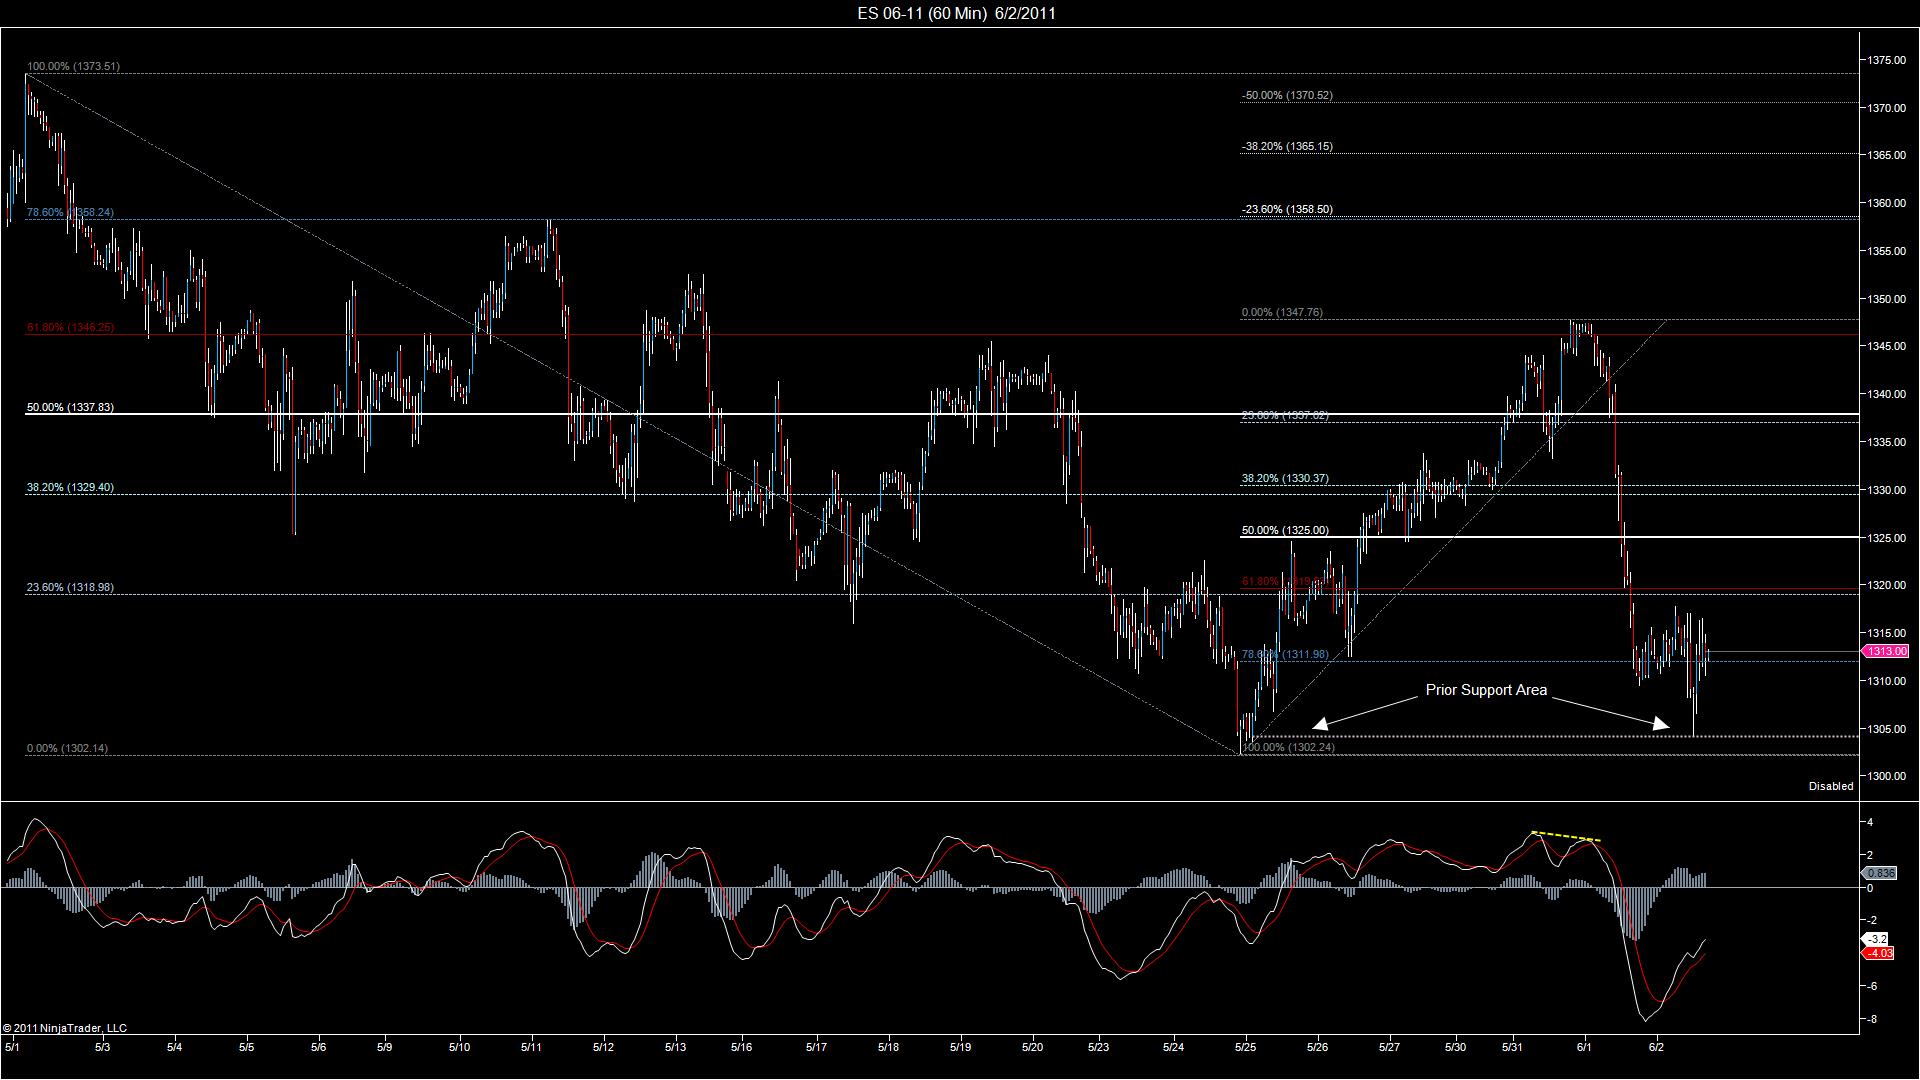The height and width of the screenshot is (1080, 1920).
Task: Click the white -3.2 indicator value marker
Action: 1875,939
